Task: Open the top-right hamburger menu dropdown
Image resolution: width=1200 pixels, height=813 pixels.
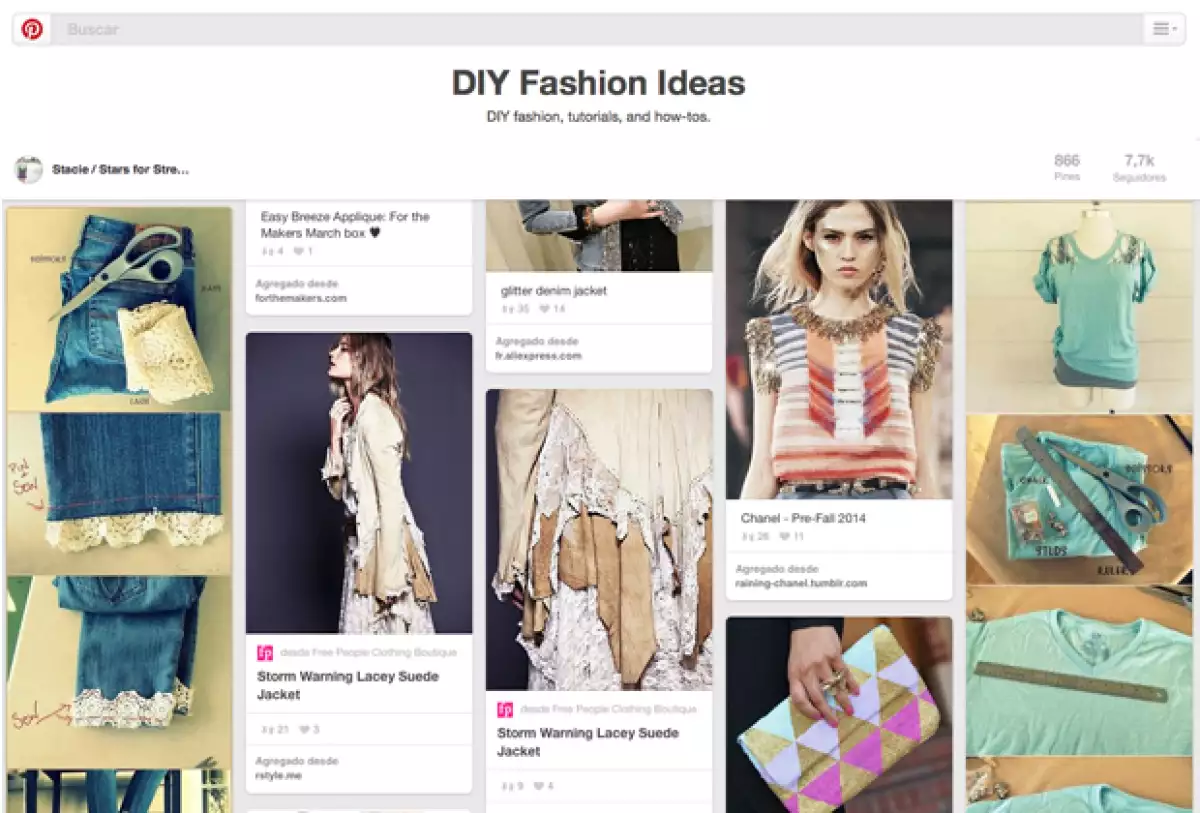Action: (1164, 29)
